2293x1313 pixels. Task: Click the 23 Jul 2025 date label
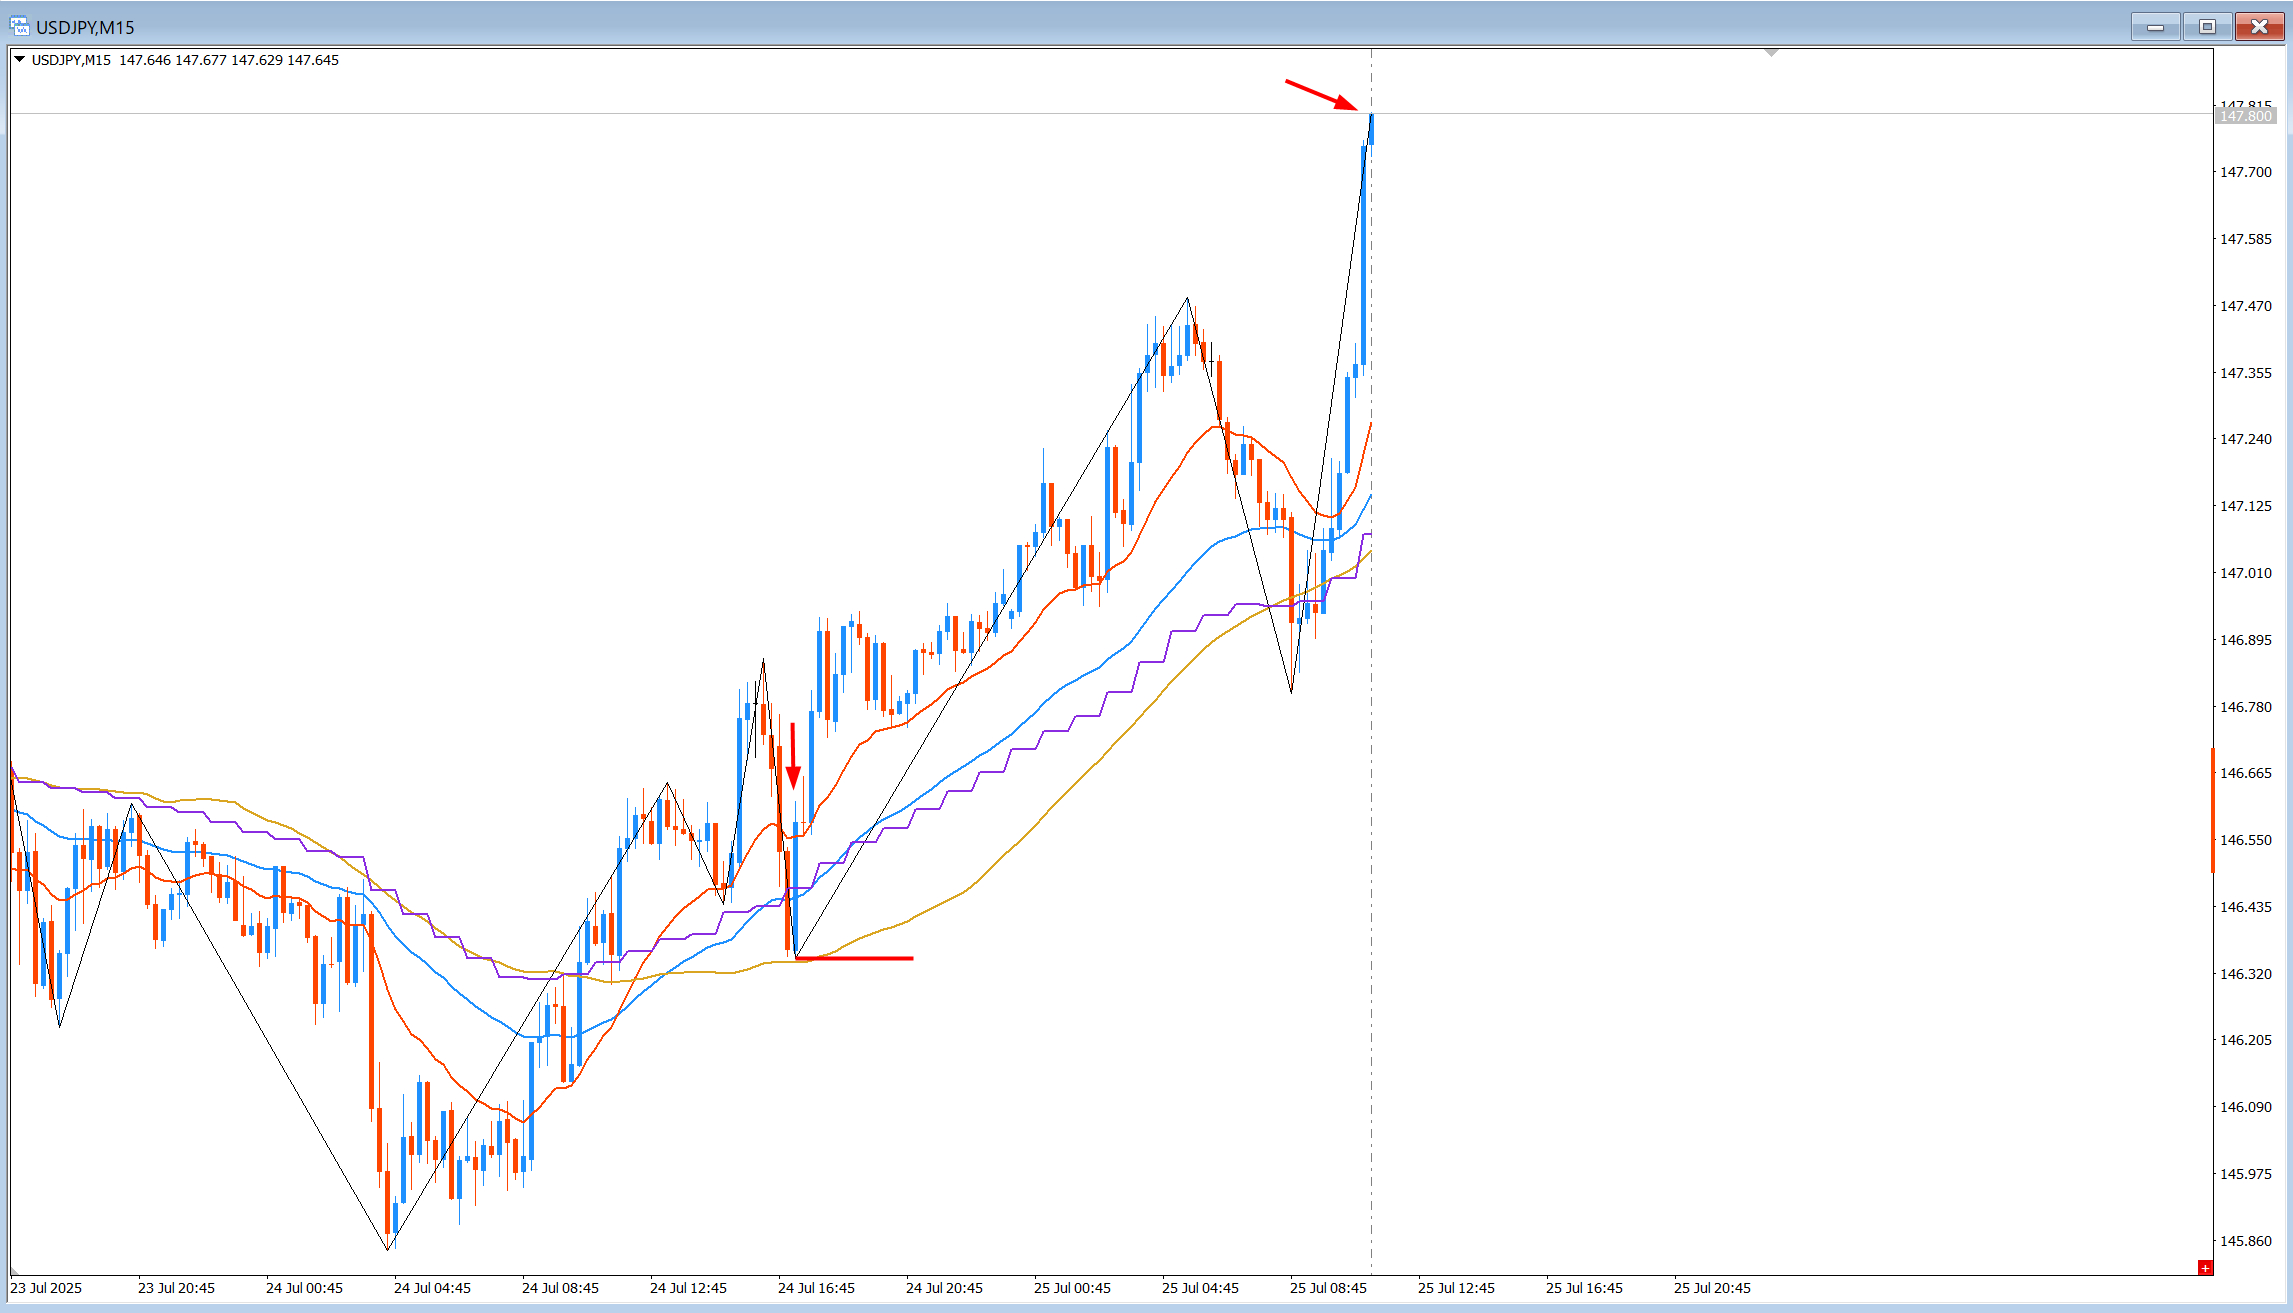click(46, 1288)
